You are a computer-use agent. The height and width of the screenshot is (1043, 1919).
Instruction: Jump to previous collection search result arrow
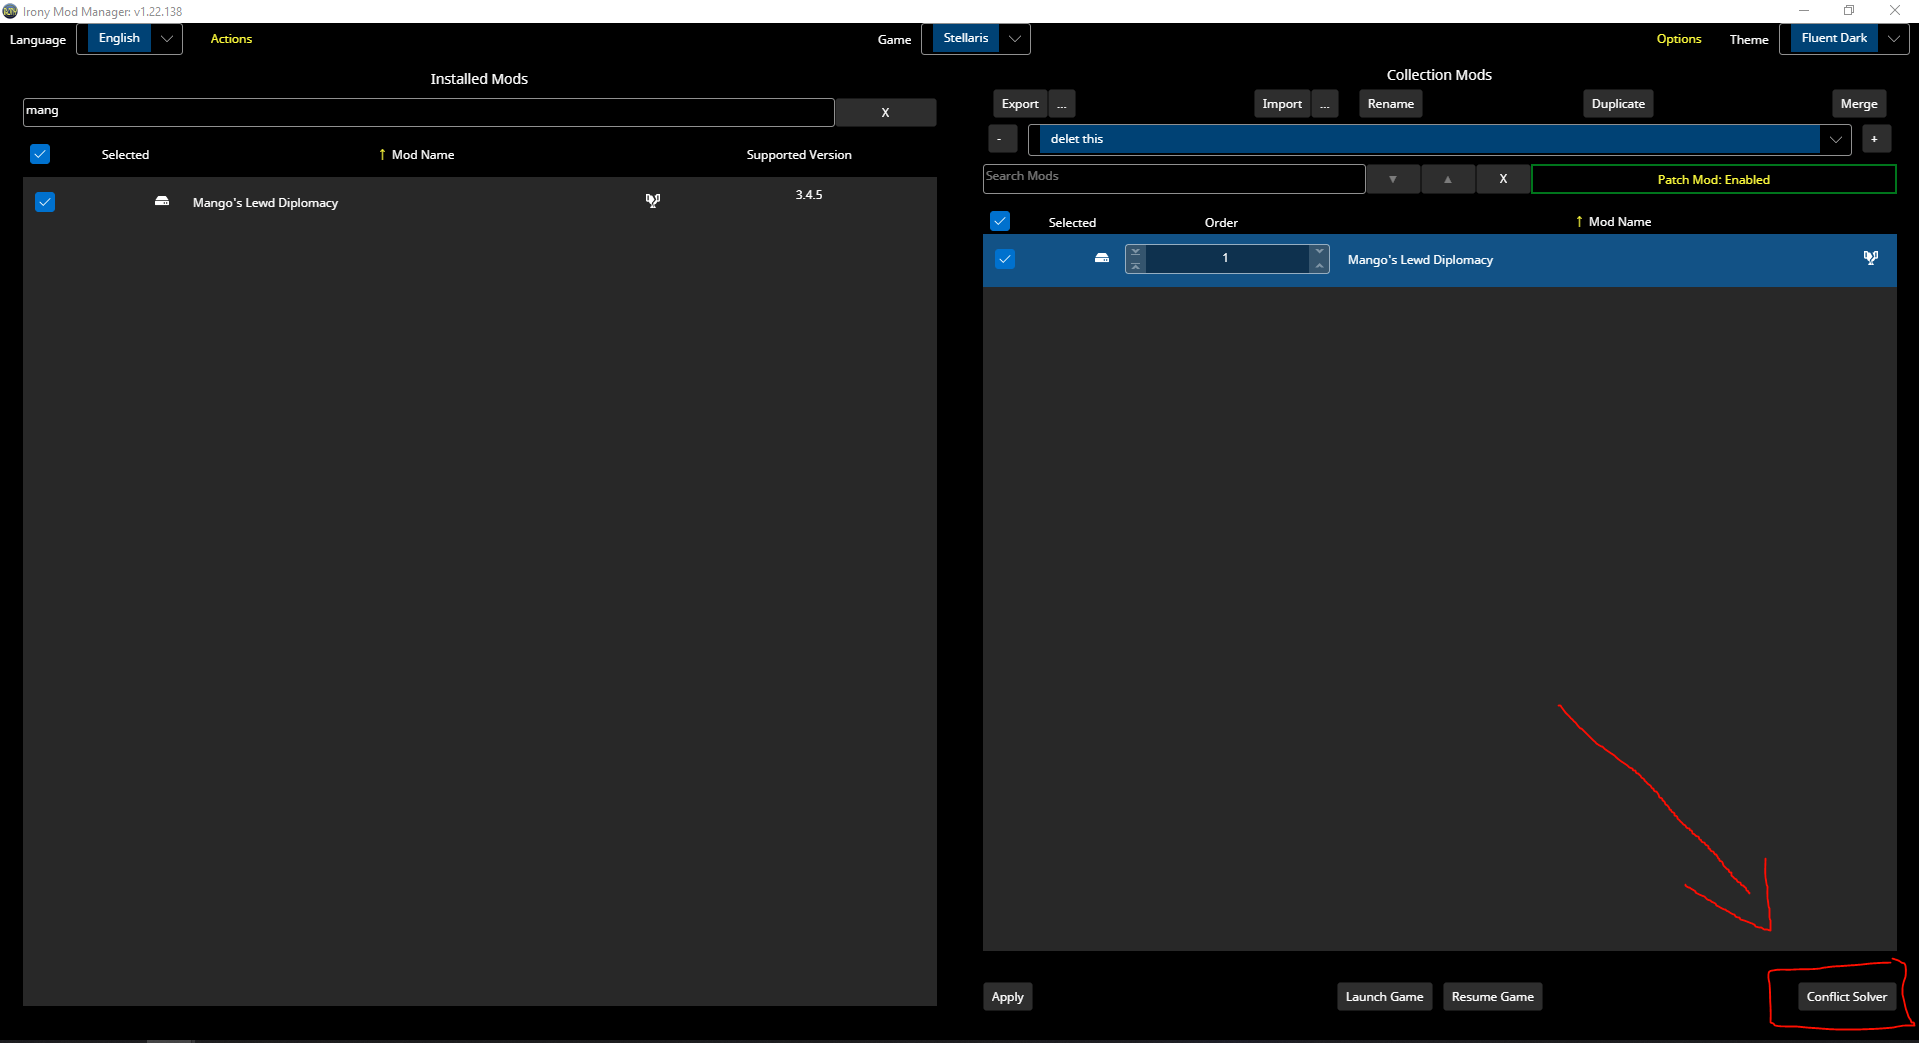[1448, 179]
